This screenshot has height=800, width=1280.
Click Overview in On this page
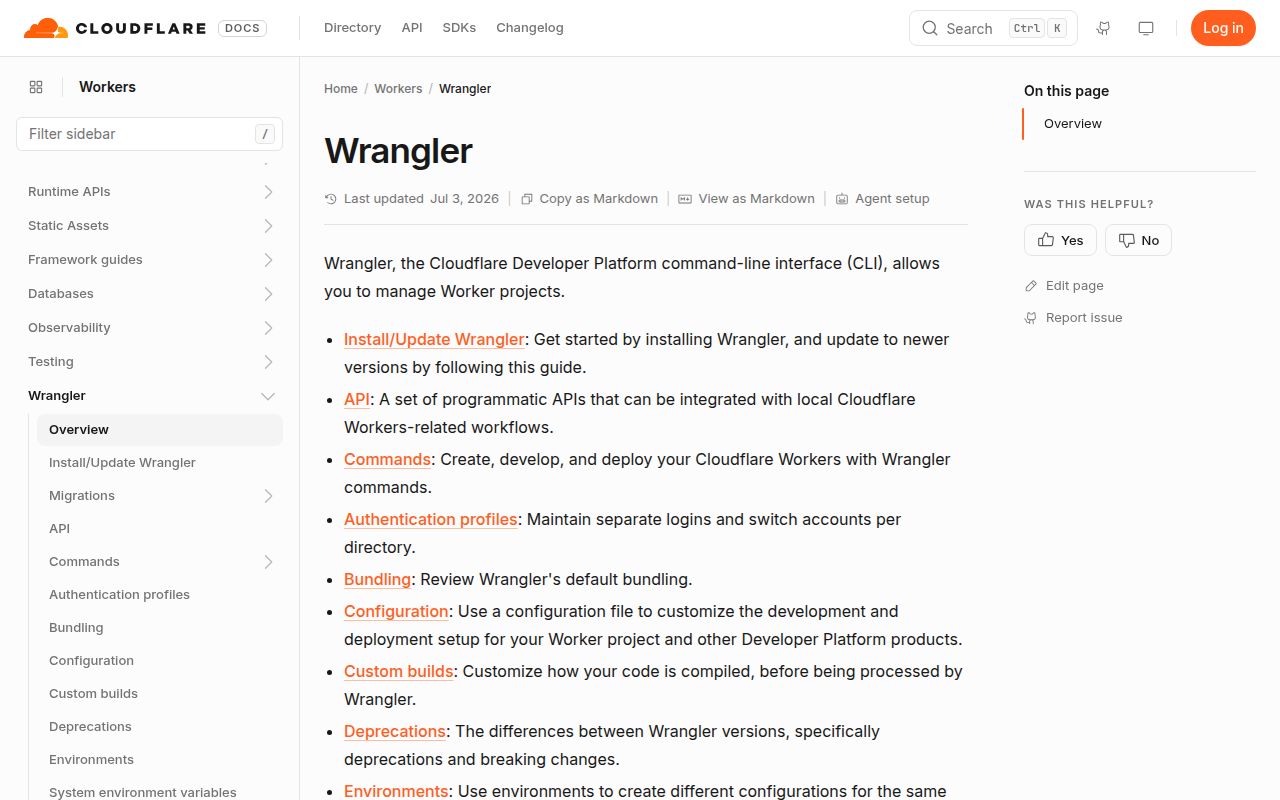point(1073,124)
